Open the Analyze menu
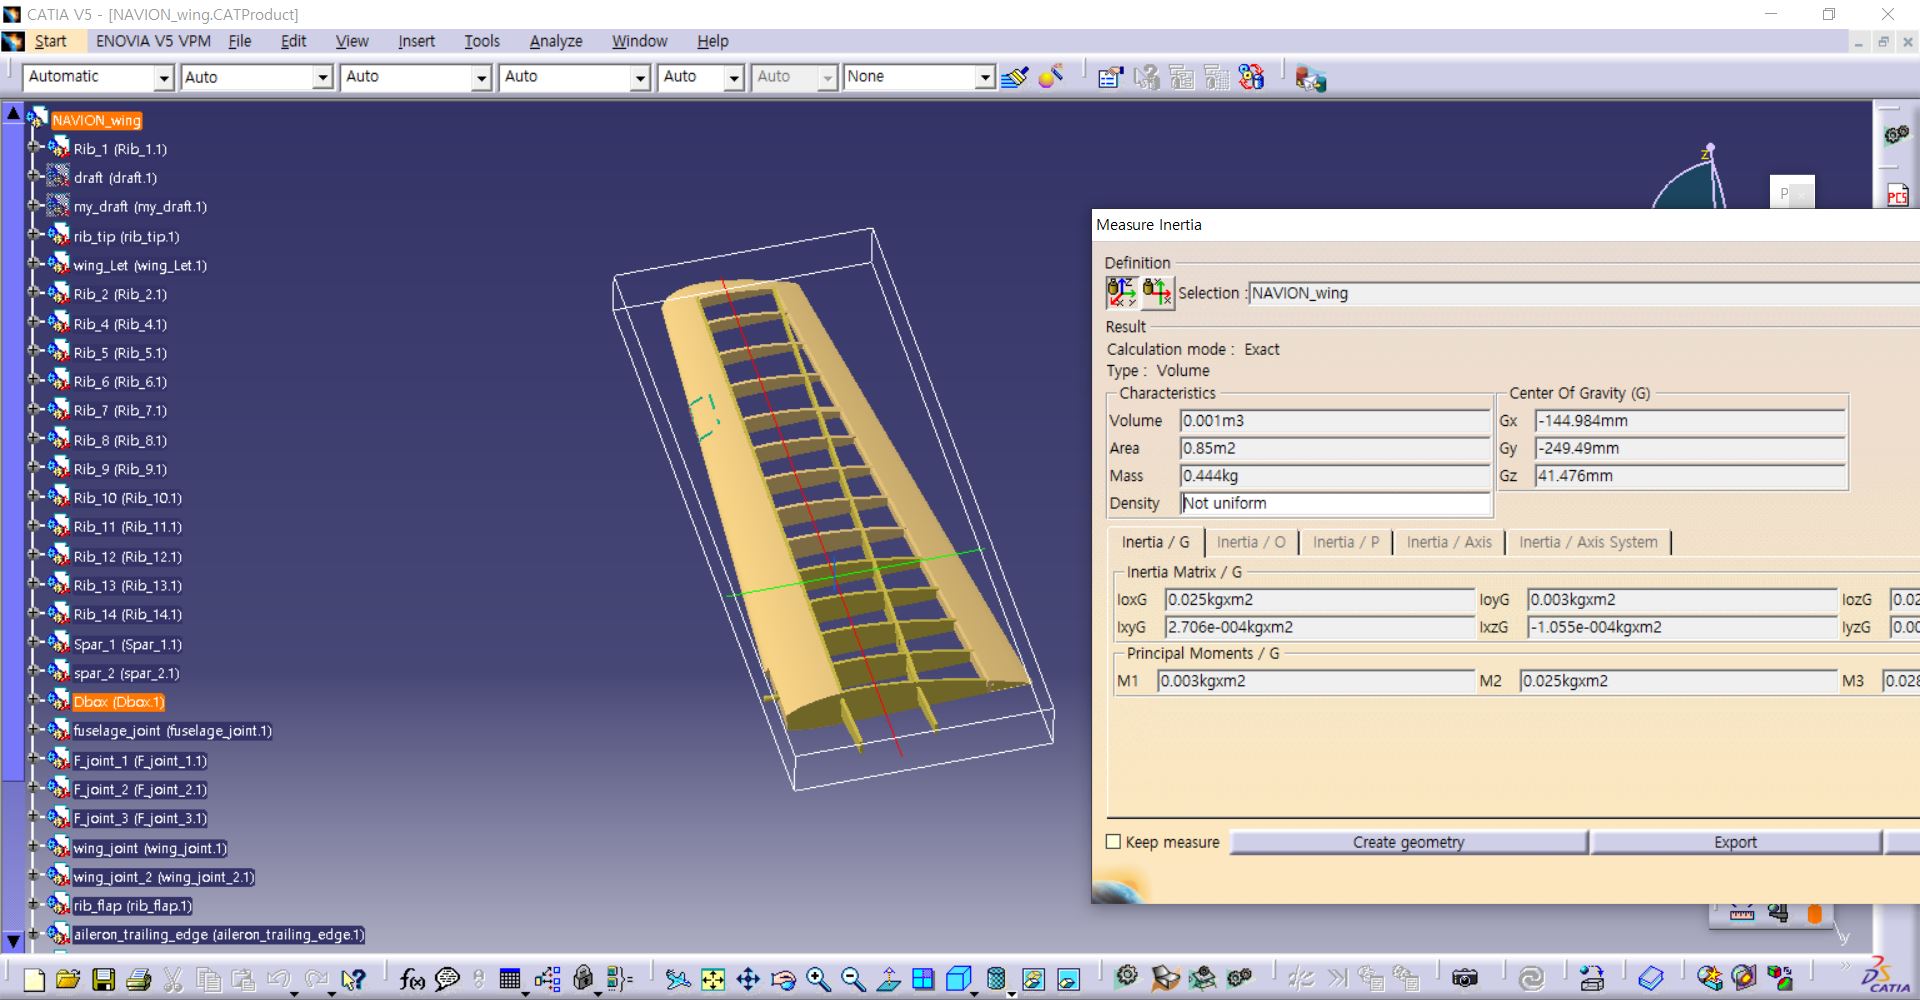The image size is (1920, 1000). [x=556, y=41]
